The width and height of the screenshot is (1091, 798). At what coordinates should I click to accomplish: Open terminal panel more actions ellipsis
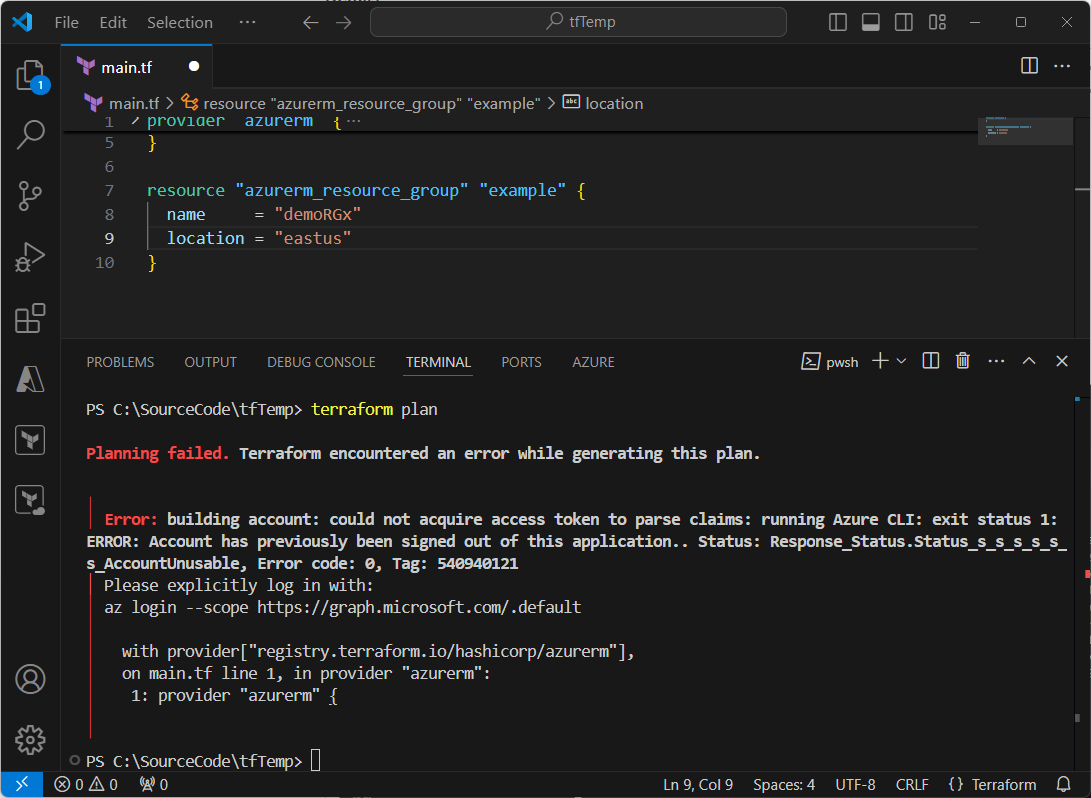(x=996, y=360)
